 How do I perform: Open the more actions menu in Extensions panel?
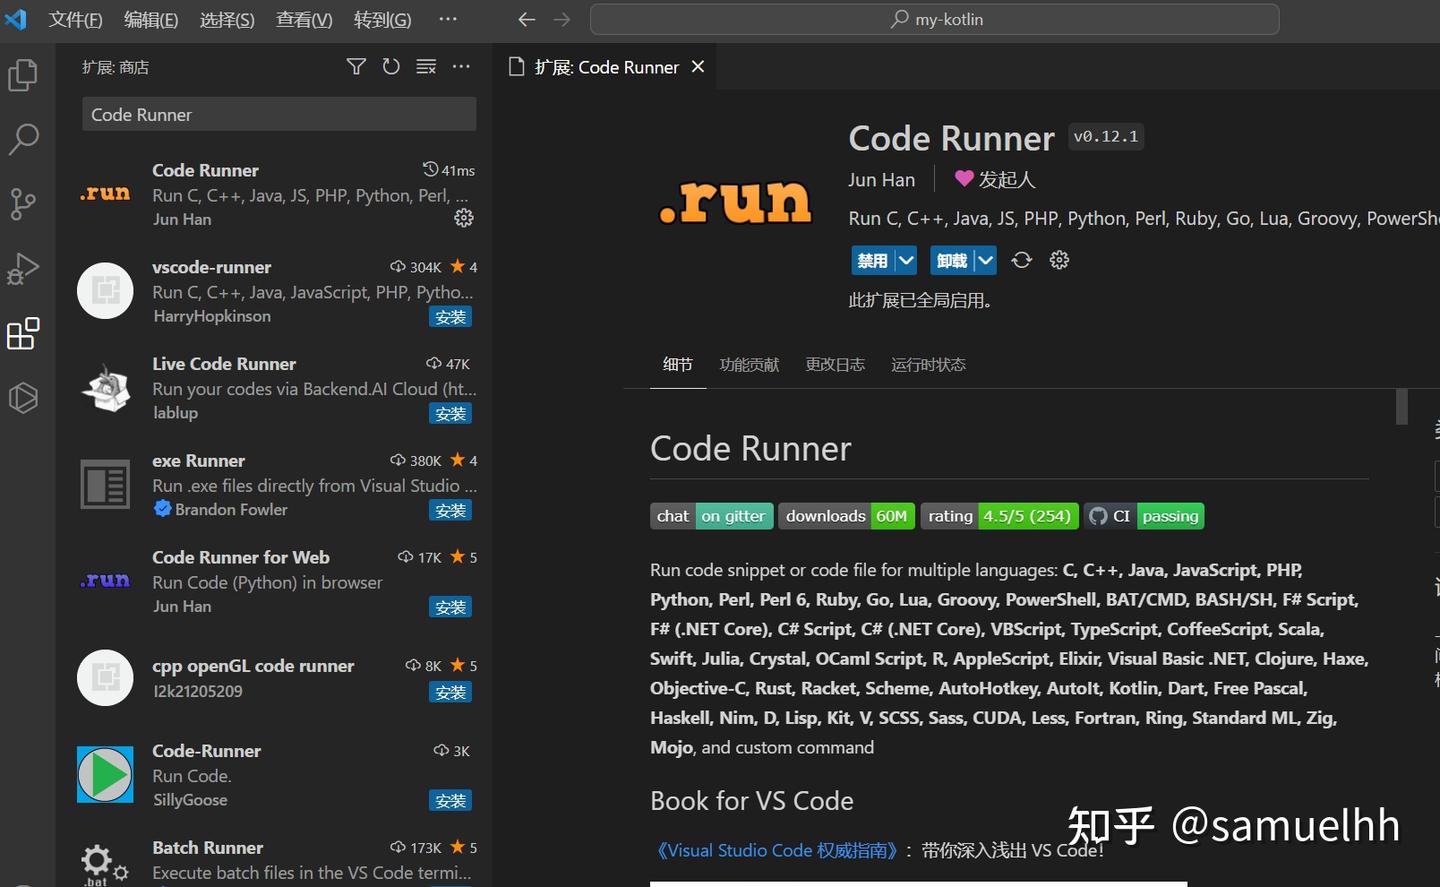461,66
